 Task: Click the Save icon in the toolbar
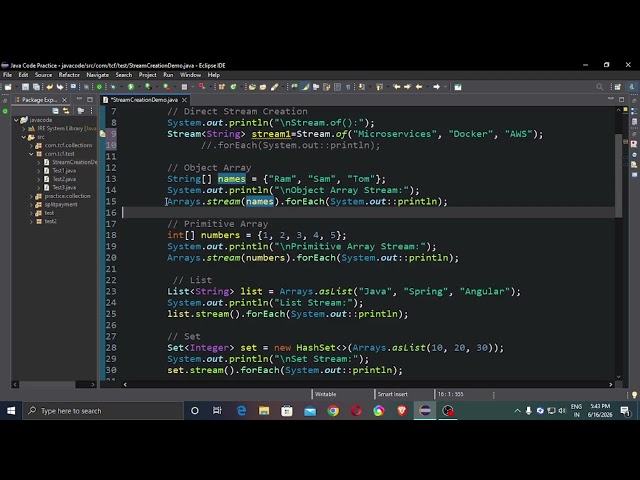pyautogui.click(x=25, y=87)
